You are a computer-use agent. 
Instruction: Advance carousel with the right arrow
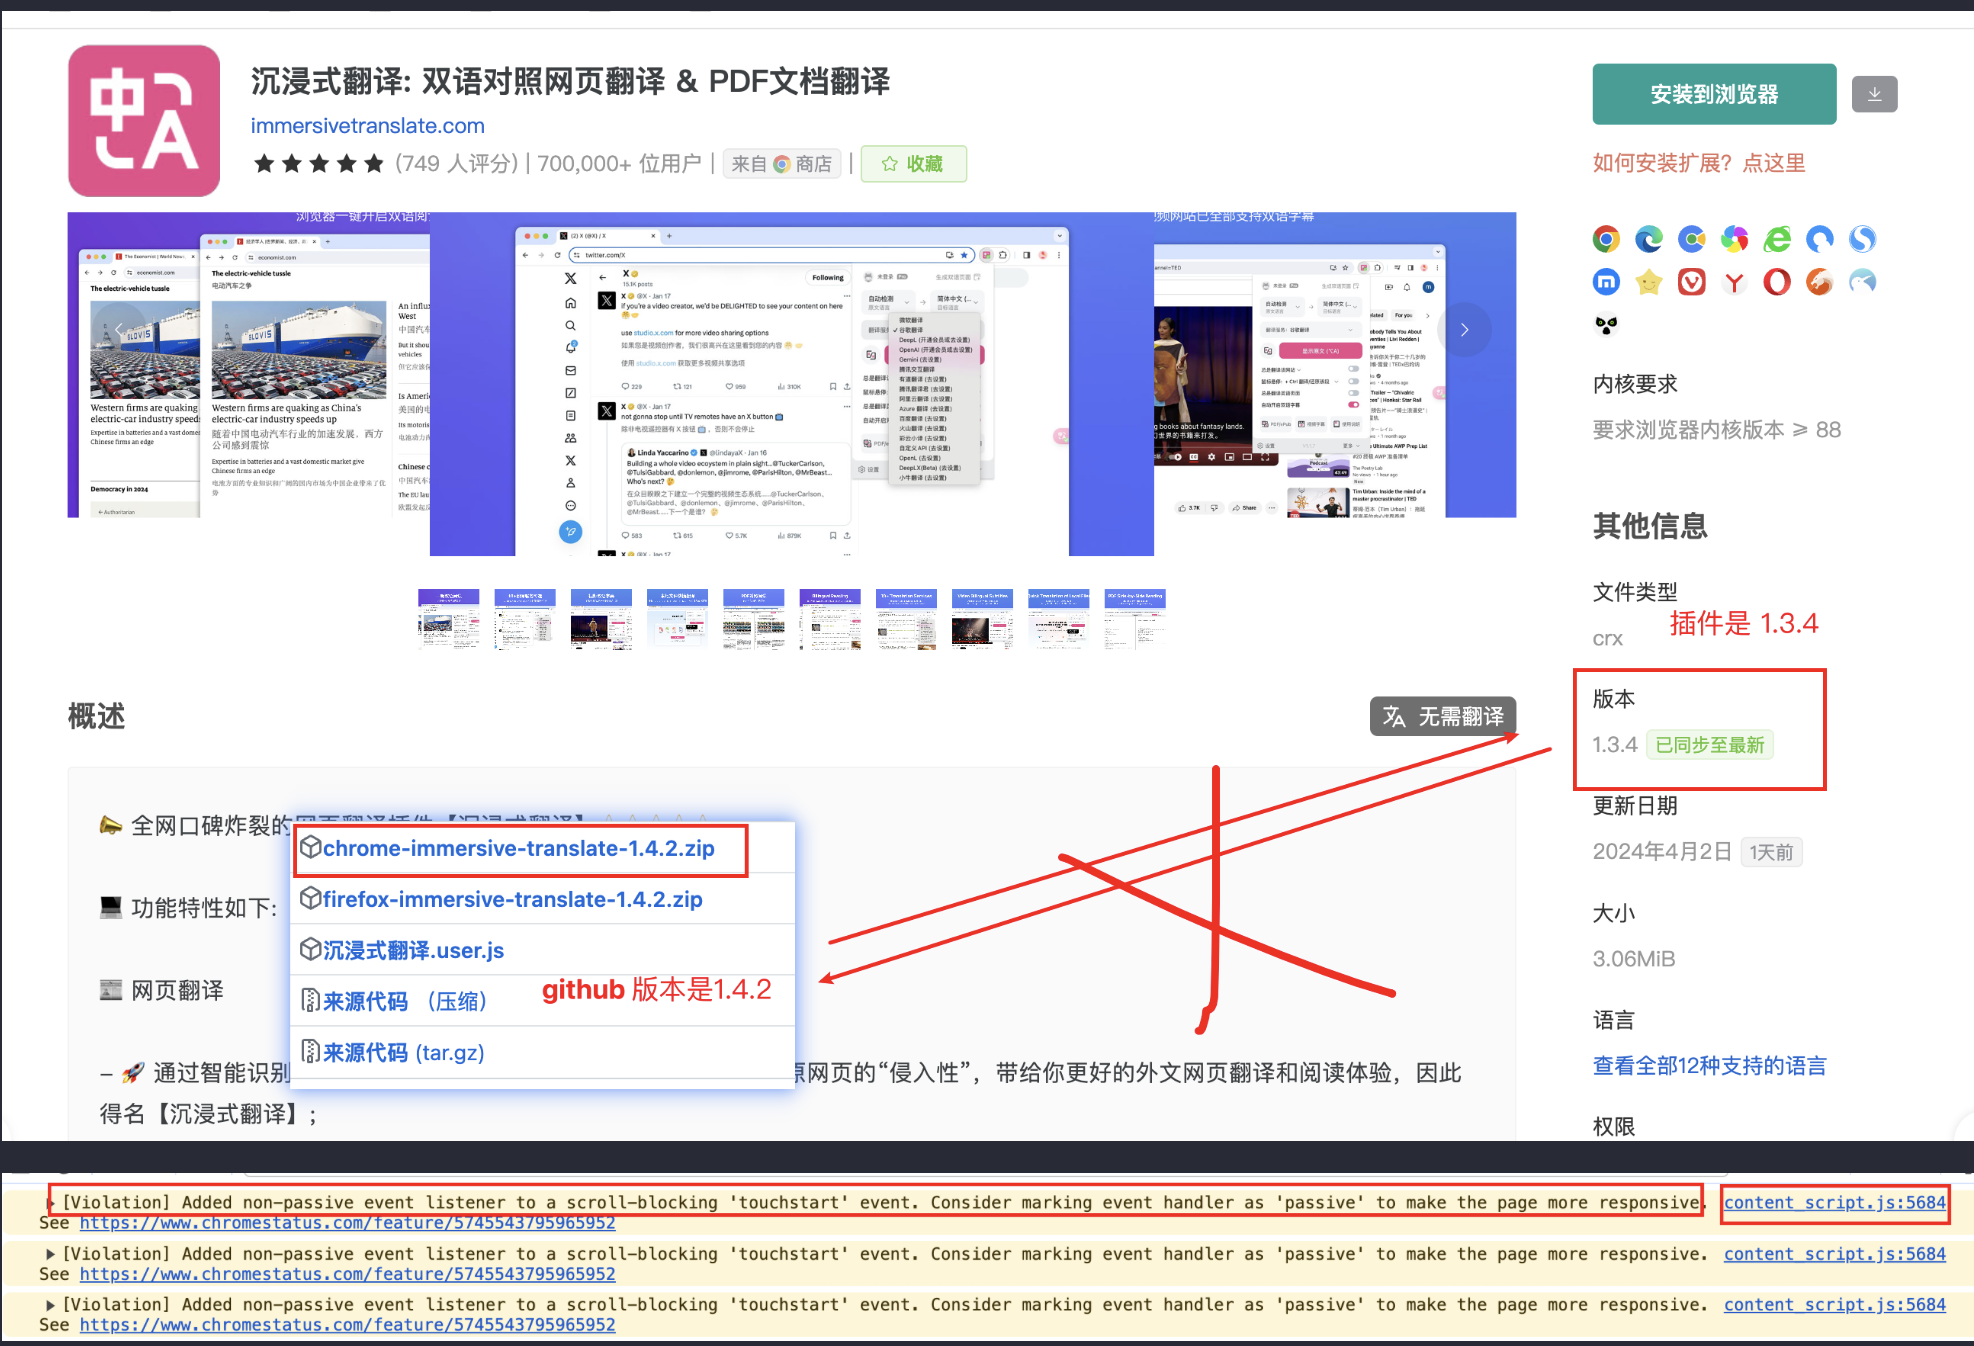(1464, 330)
